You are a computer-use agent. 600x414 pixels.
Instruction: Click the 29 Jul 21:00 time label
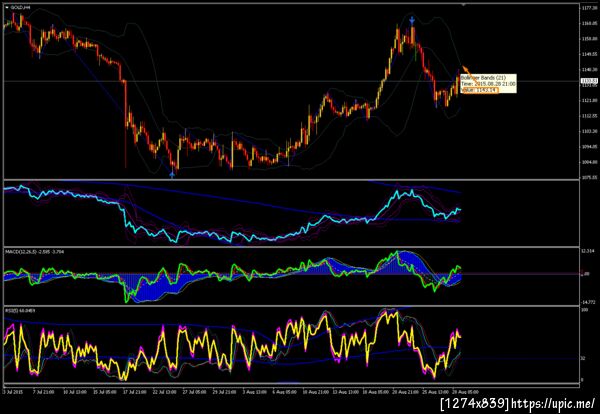(x=225, y=392)
